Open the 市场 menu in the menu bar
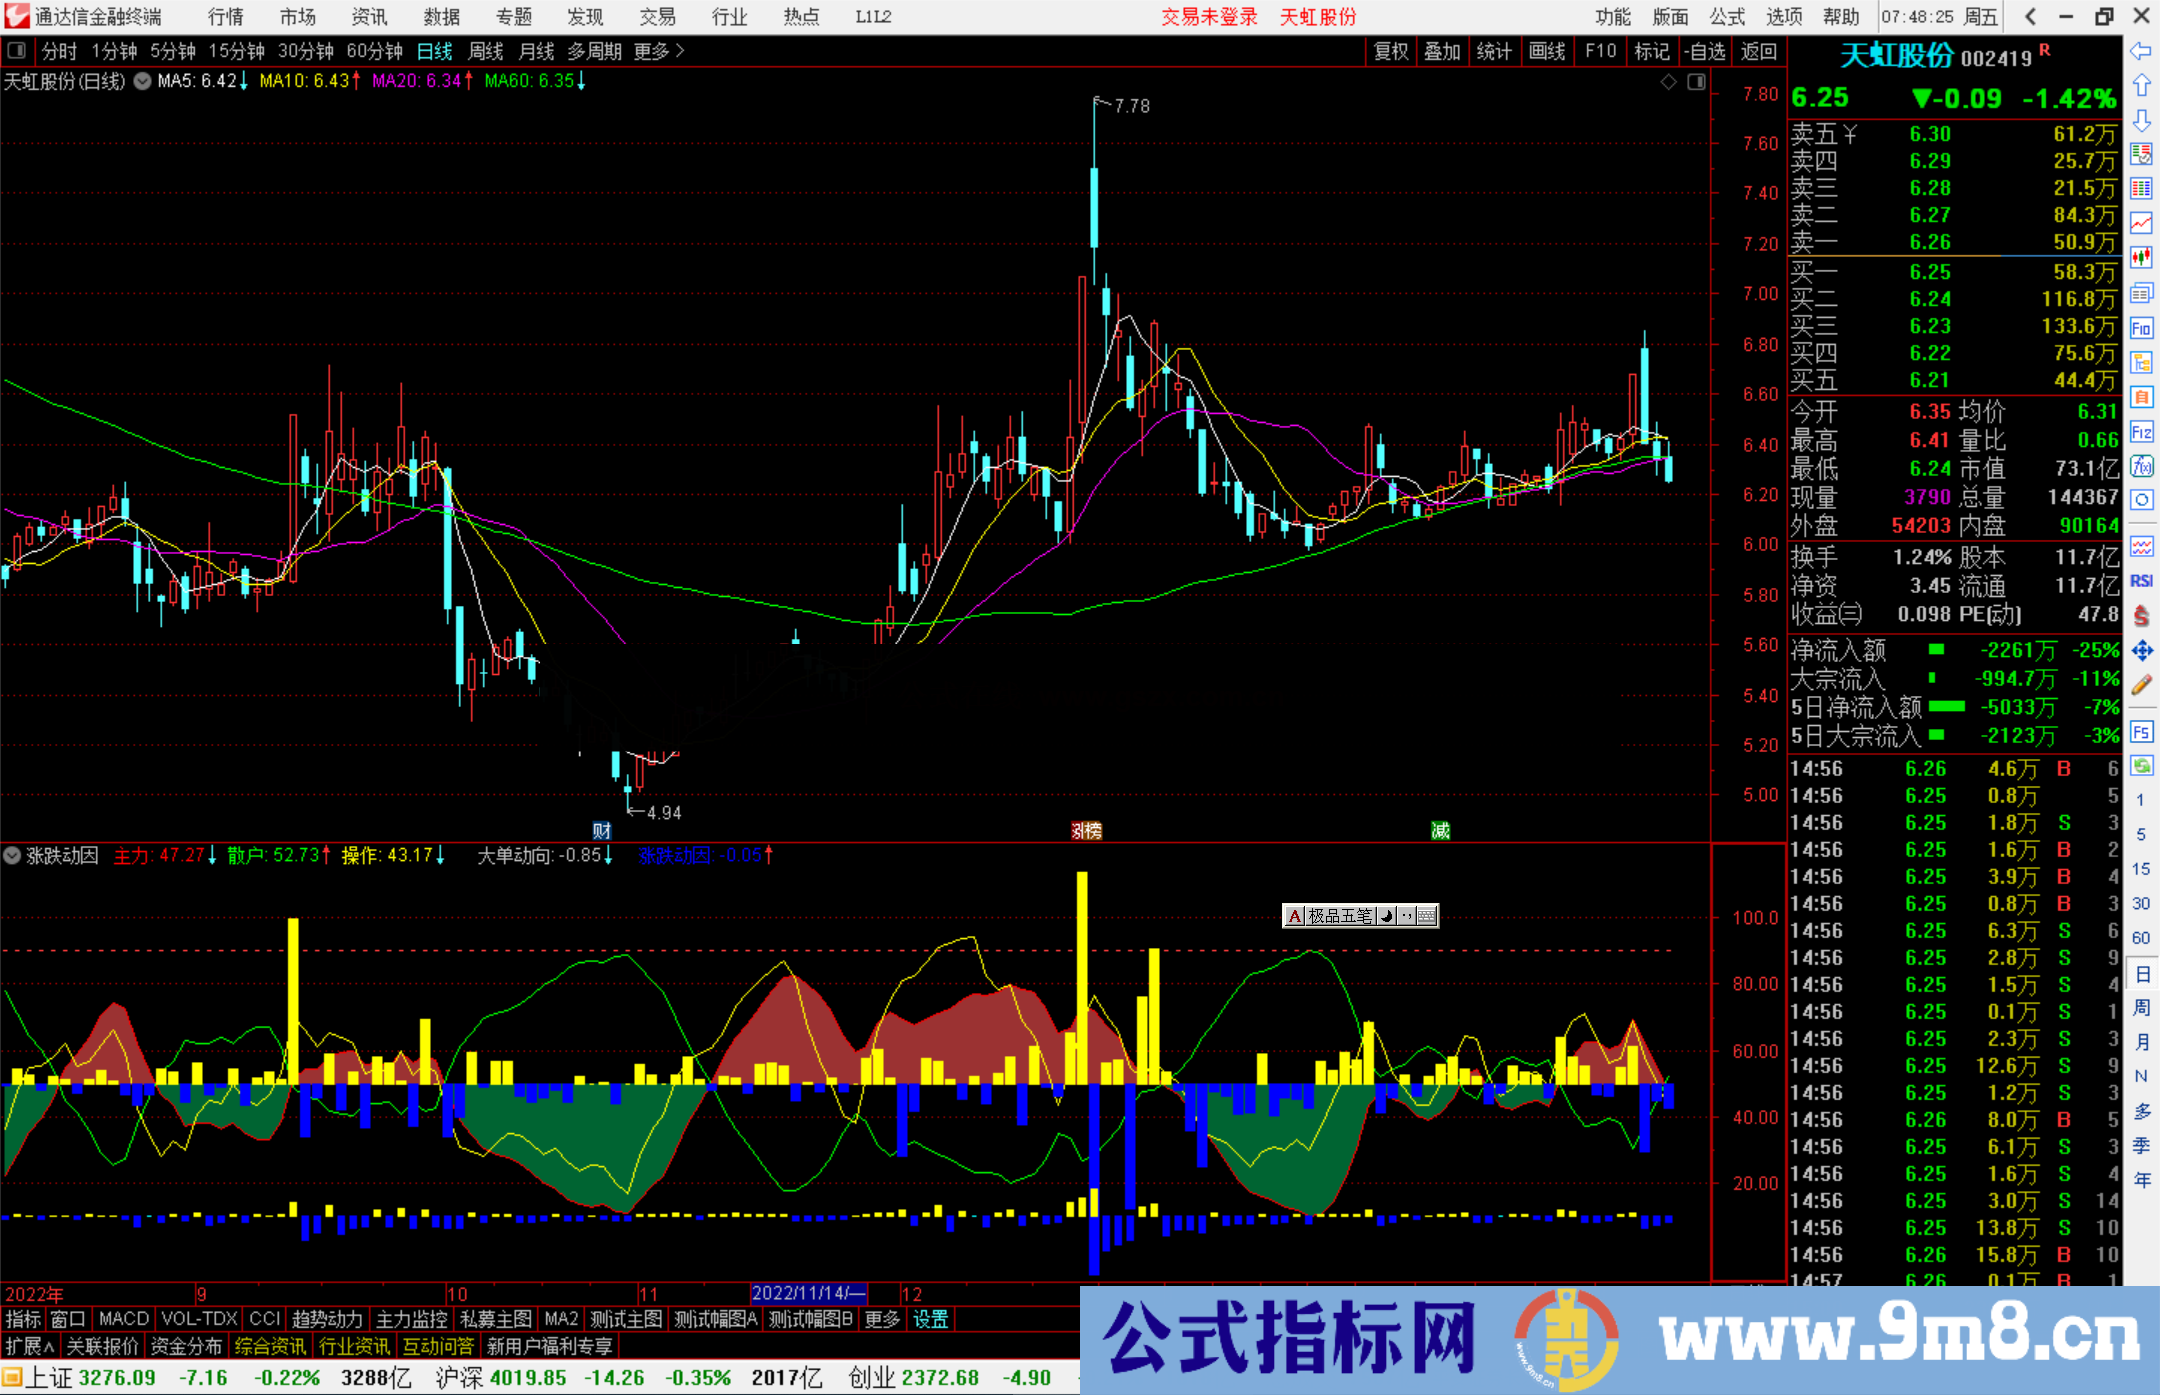The width and height of the screenshot is (2160, 1395). tap(297, 16)
